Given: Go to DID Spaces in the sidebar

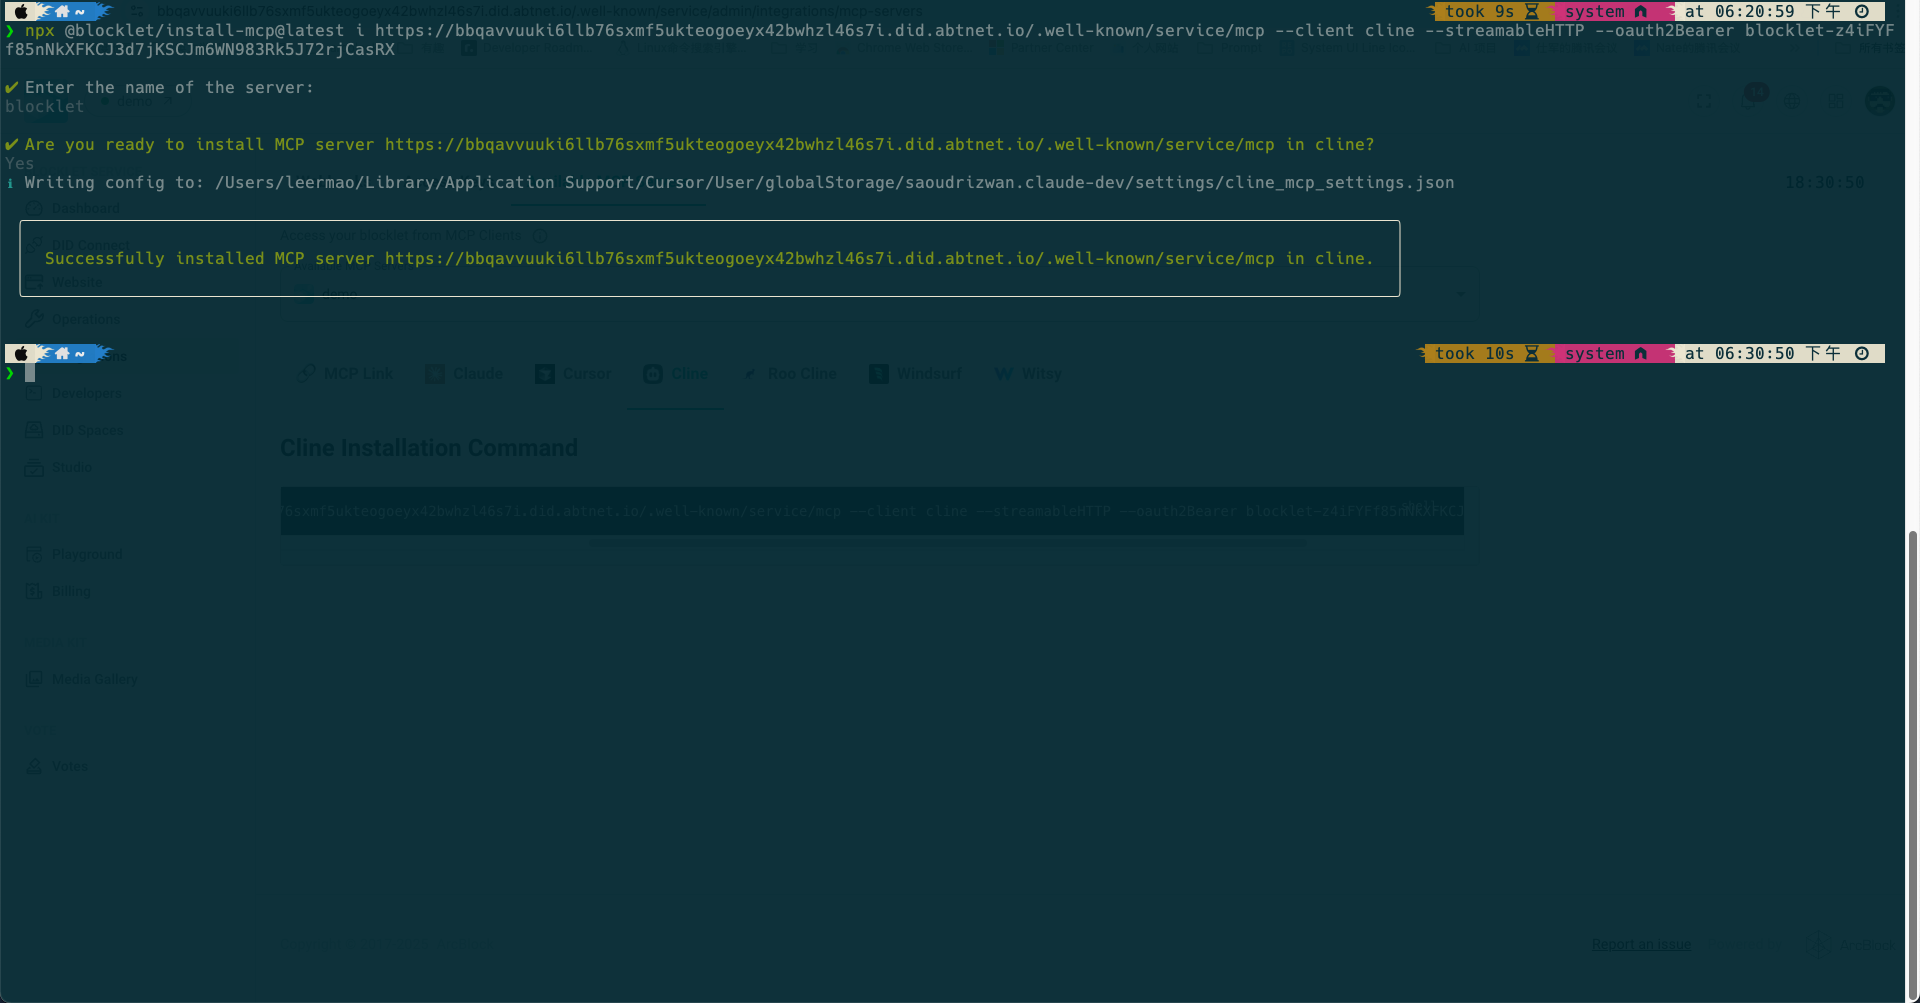Looking at the screenshot, I should click(87, 431).
